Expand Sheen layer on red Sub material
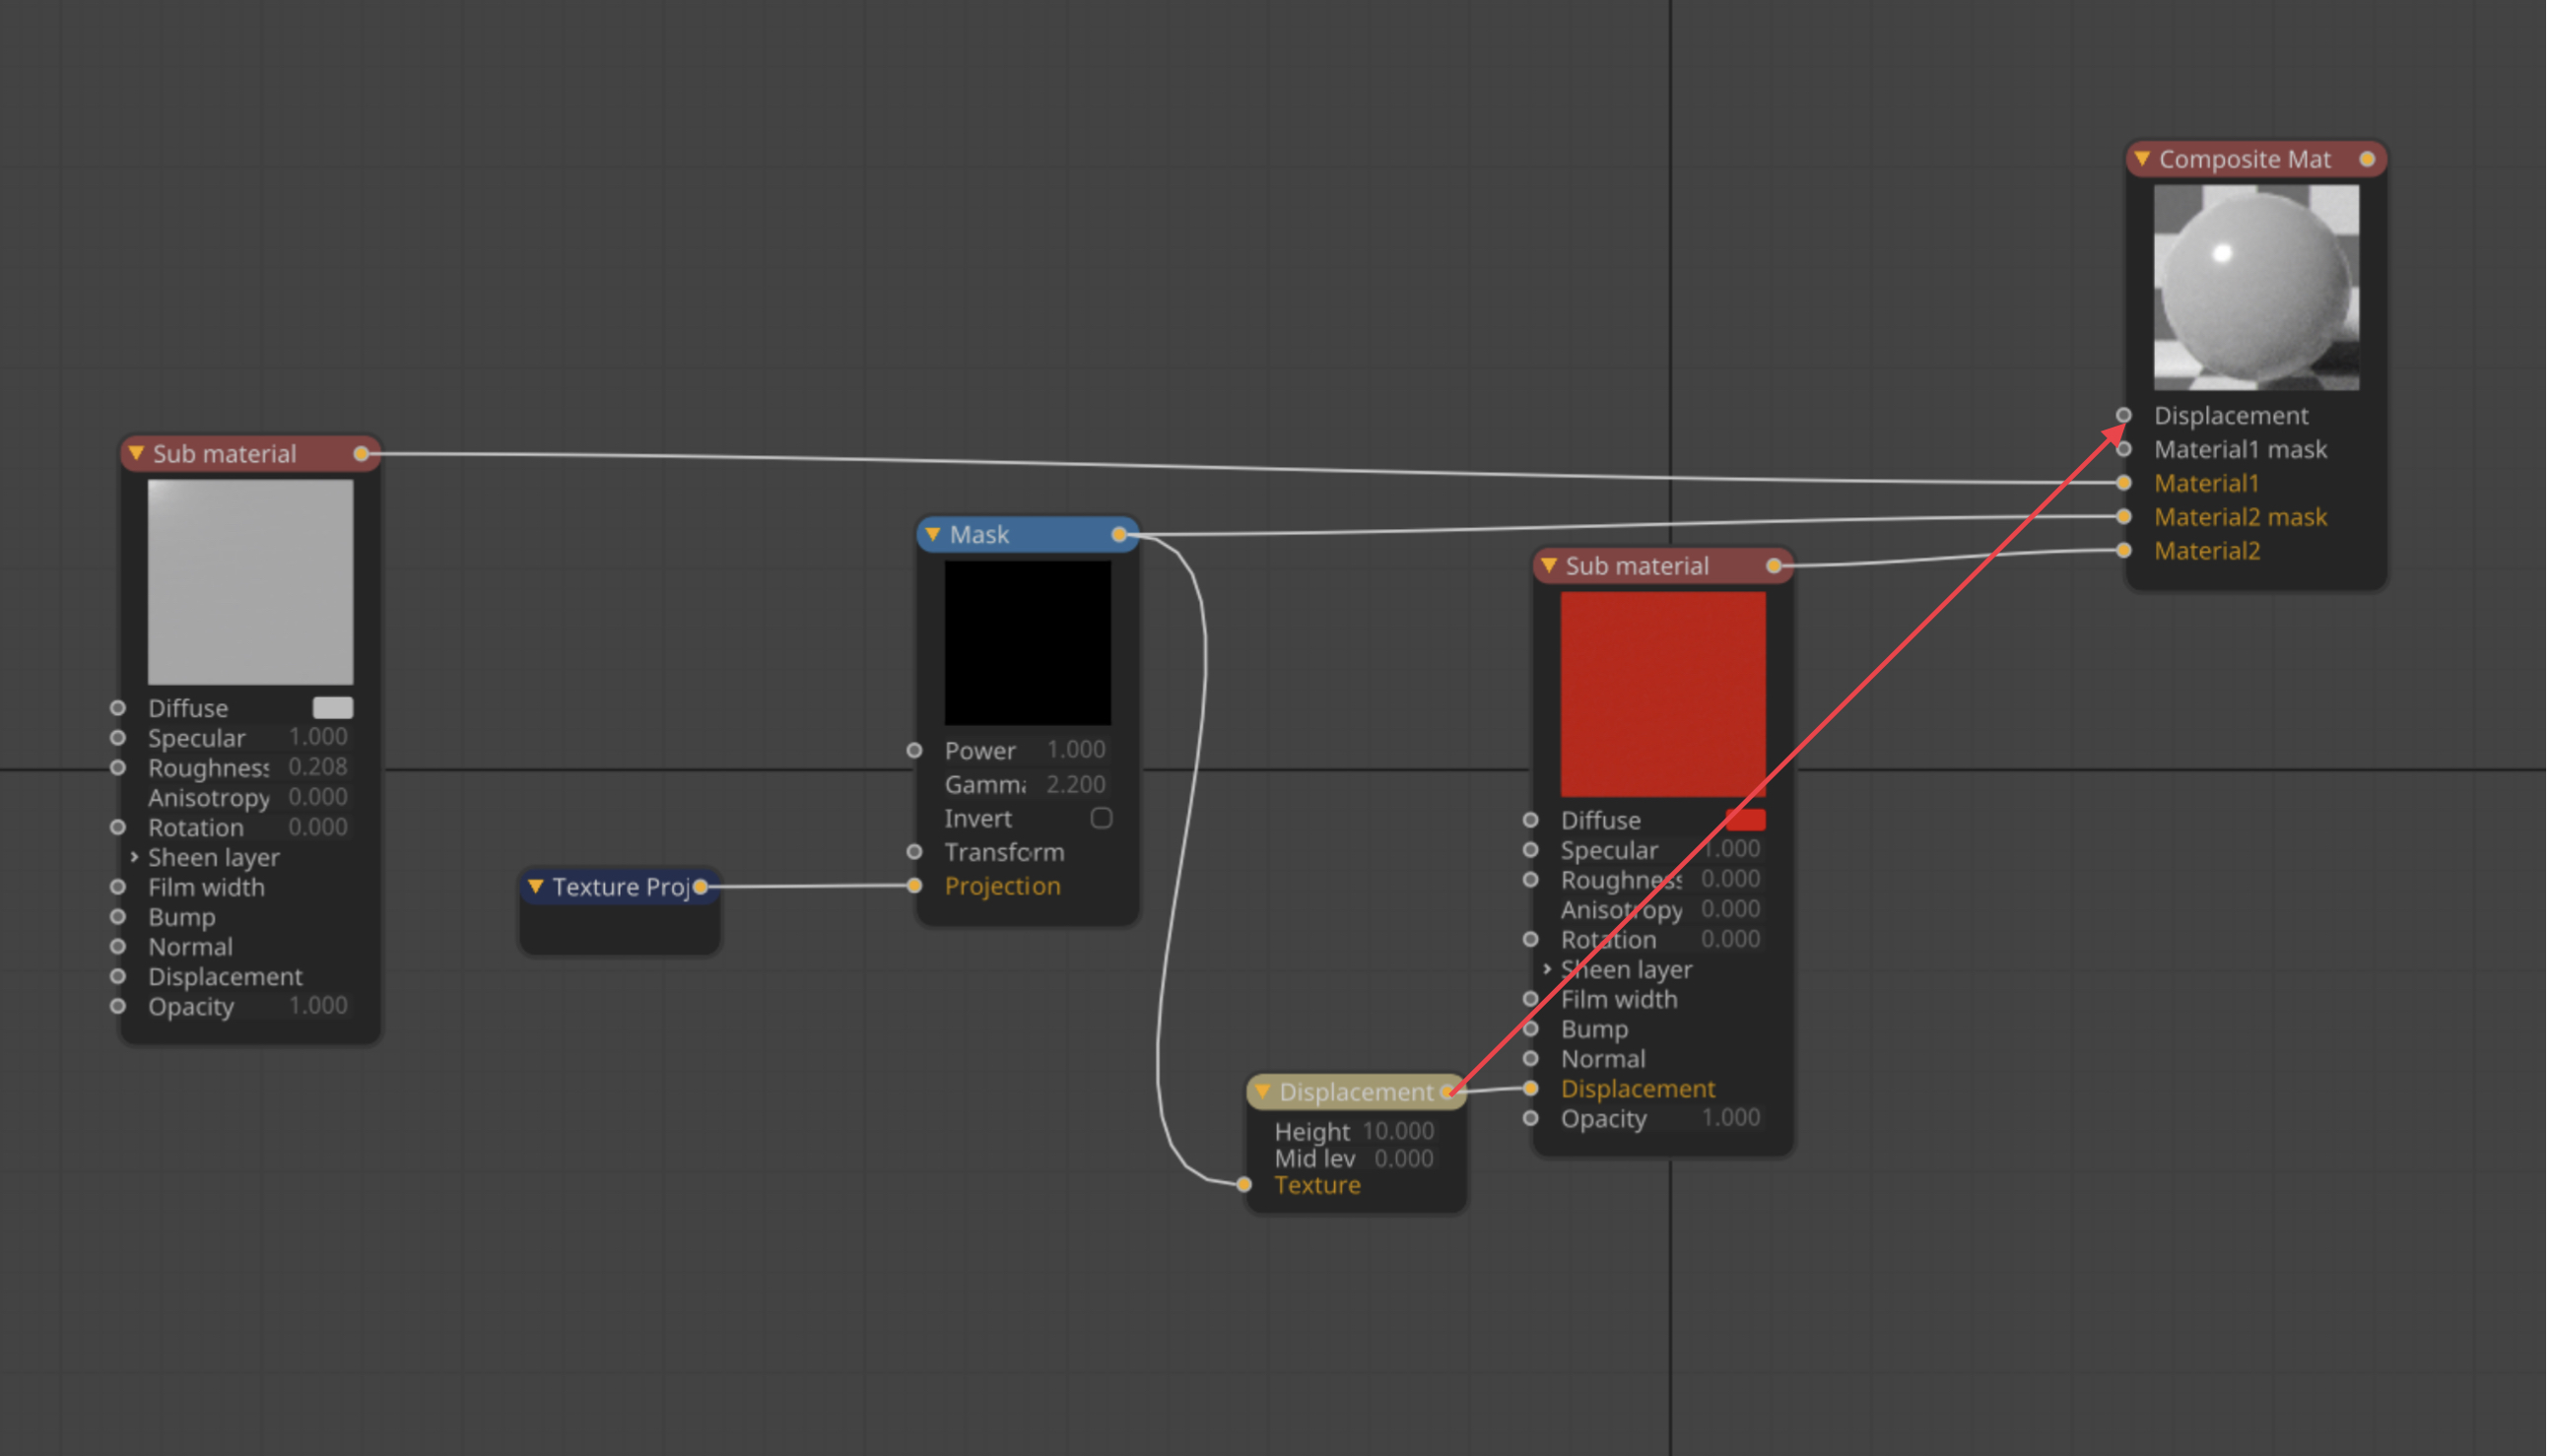2550x1456 pixels. [x=1546, y=969]
